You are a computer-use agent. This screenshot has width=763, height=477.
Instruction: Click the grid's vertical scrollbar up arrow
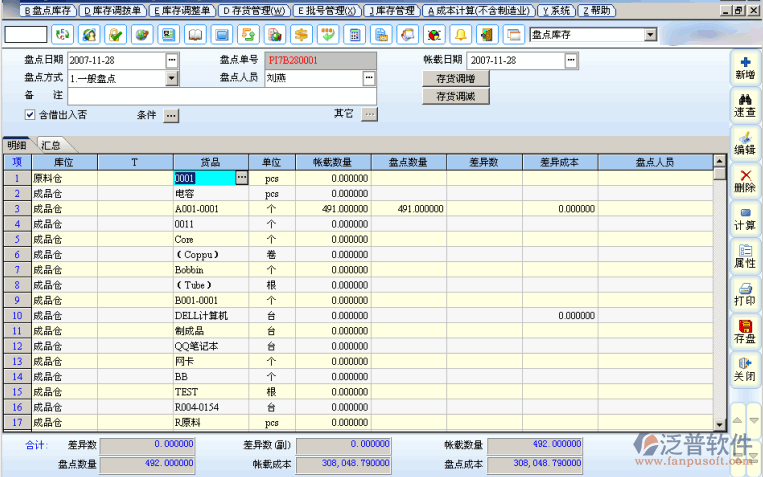coord(719,161)
